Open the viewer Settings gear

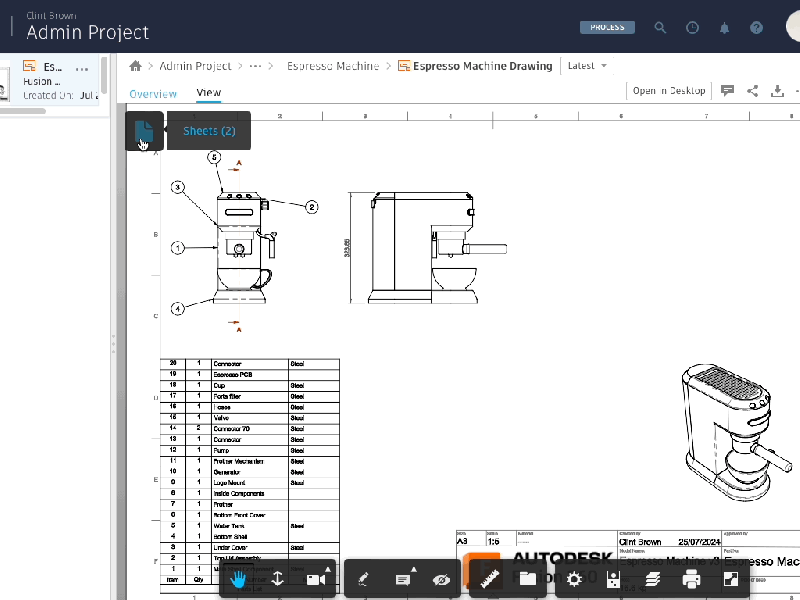pyautogui.click(x=573, y=578)
